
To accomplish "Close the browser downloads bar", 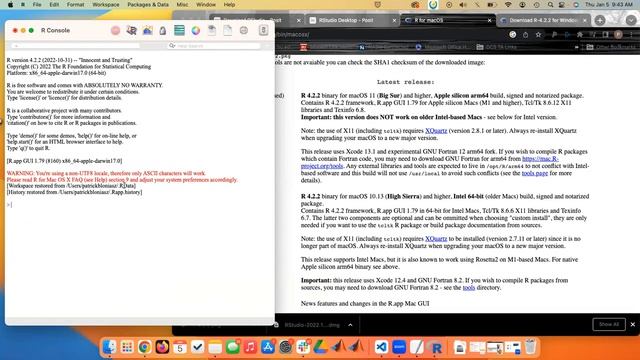I will 633,324.
